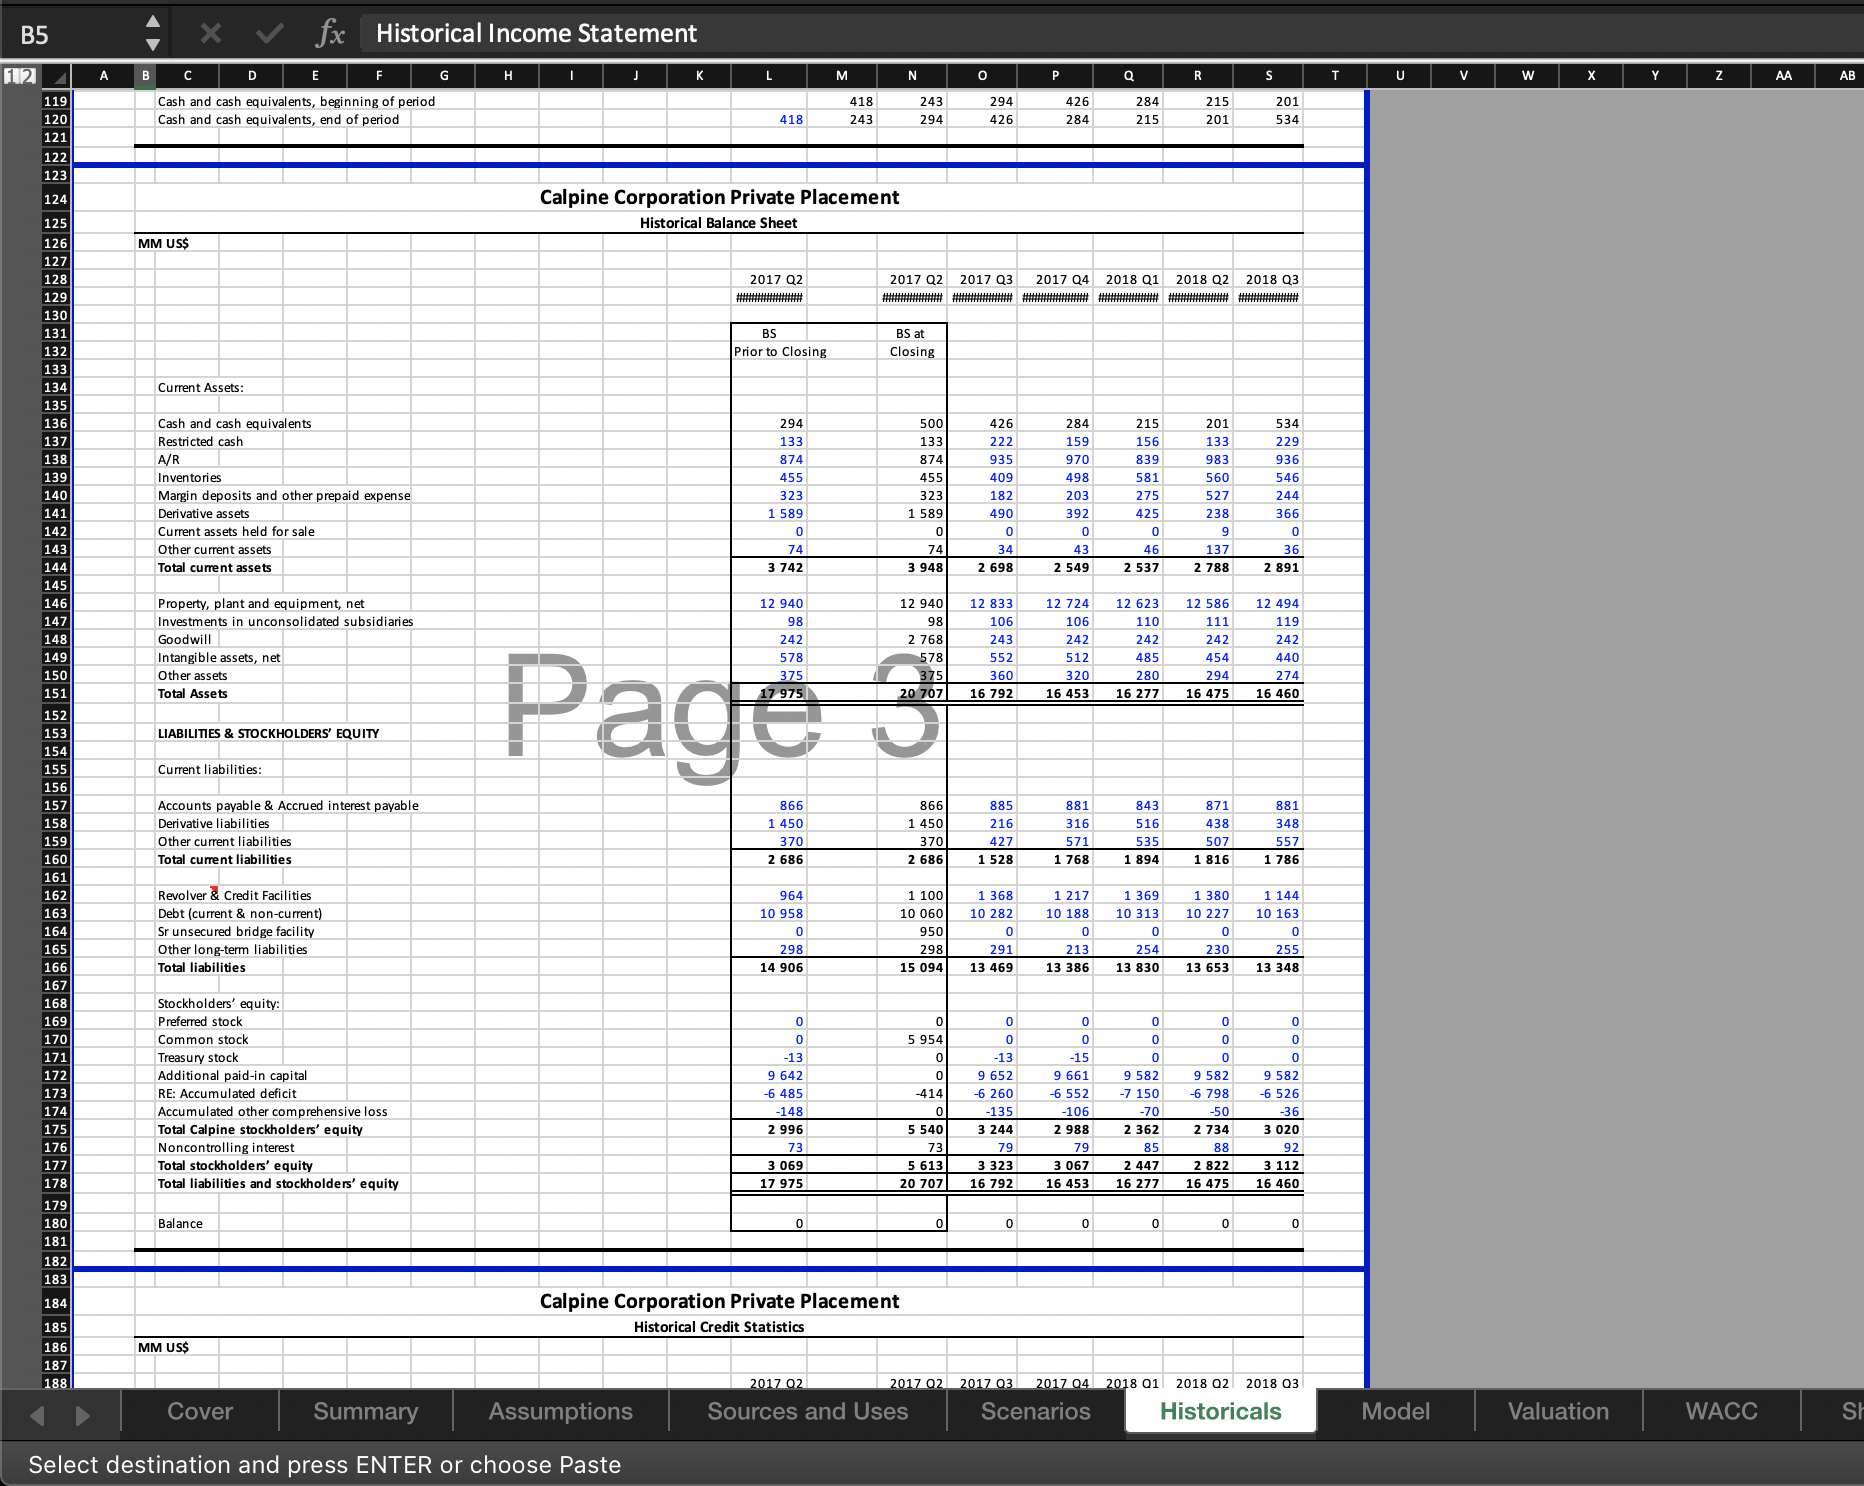Screen dimensions: 1864x1486
Task: Select the Sr unsecured bridge facility value 950
Action: pos(912,932)
